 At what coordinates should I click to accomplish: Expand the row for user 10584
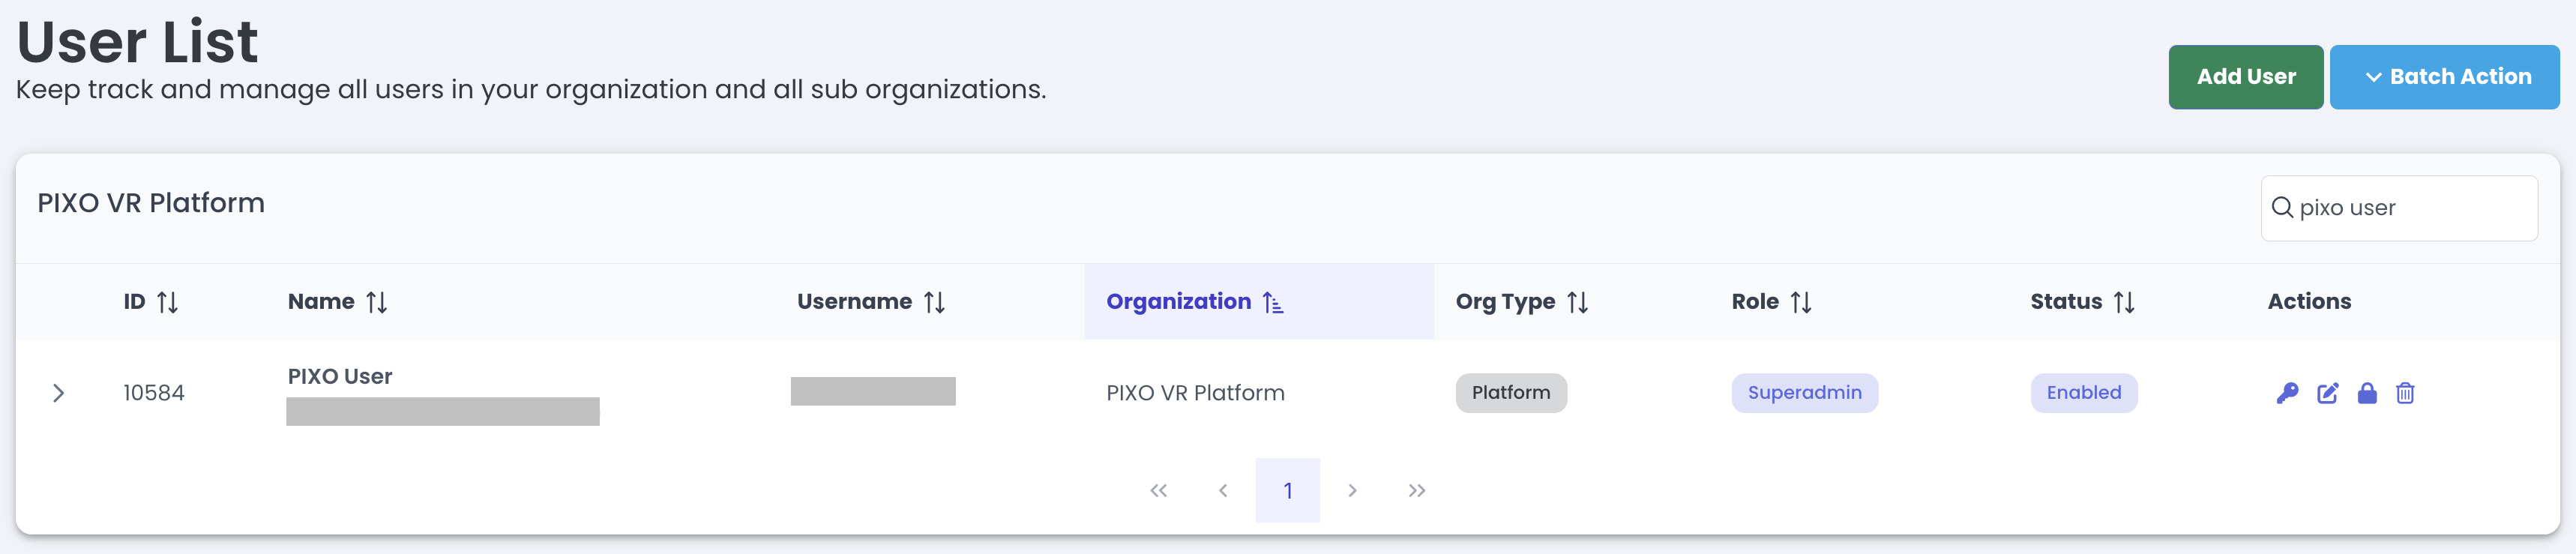pyautogui.click(x=58, y=393)
